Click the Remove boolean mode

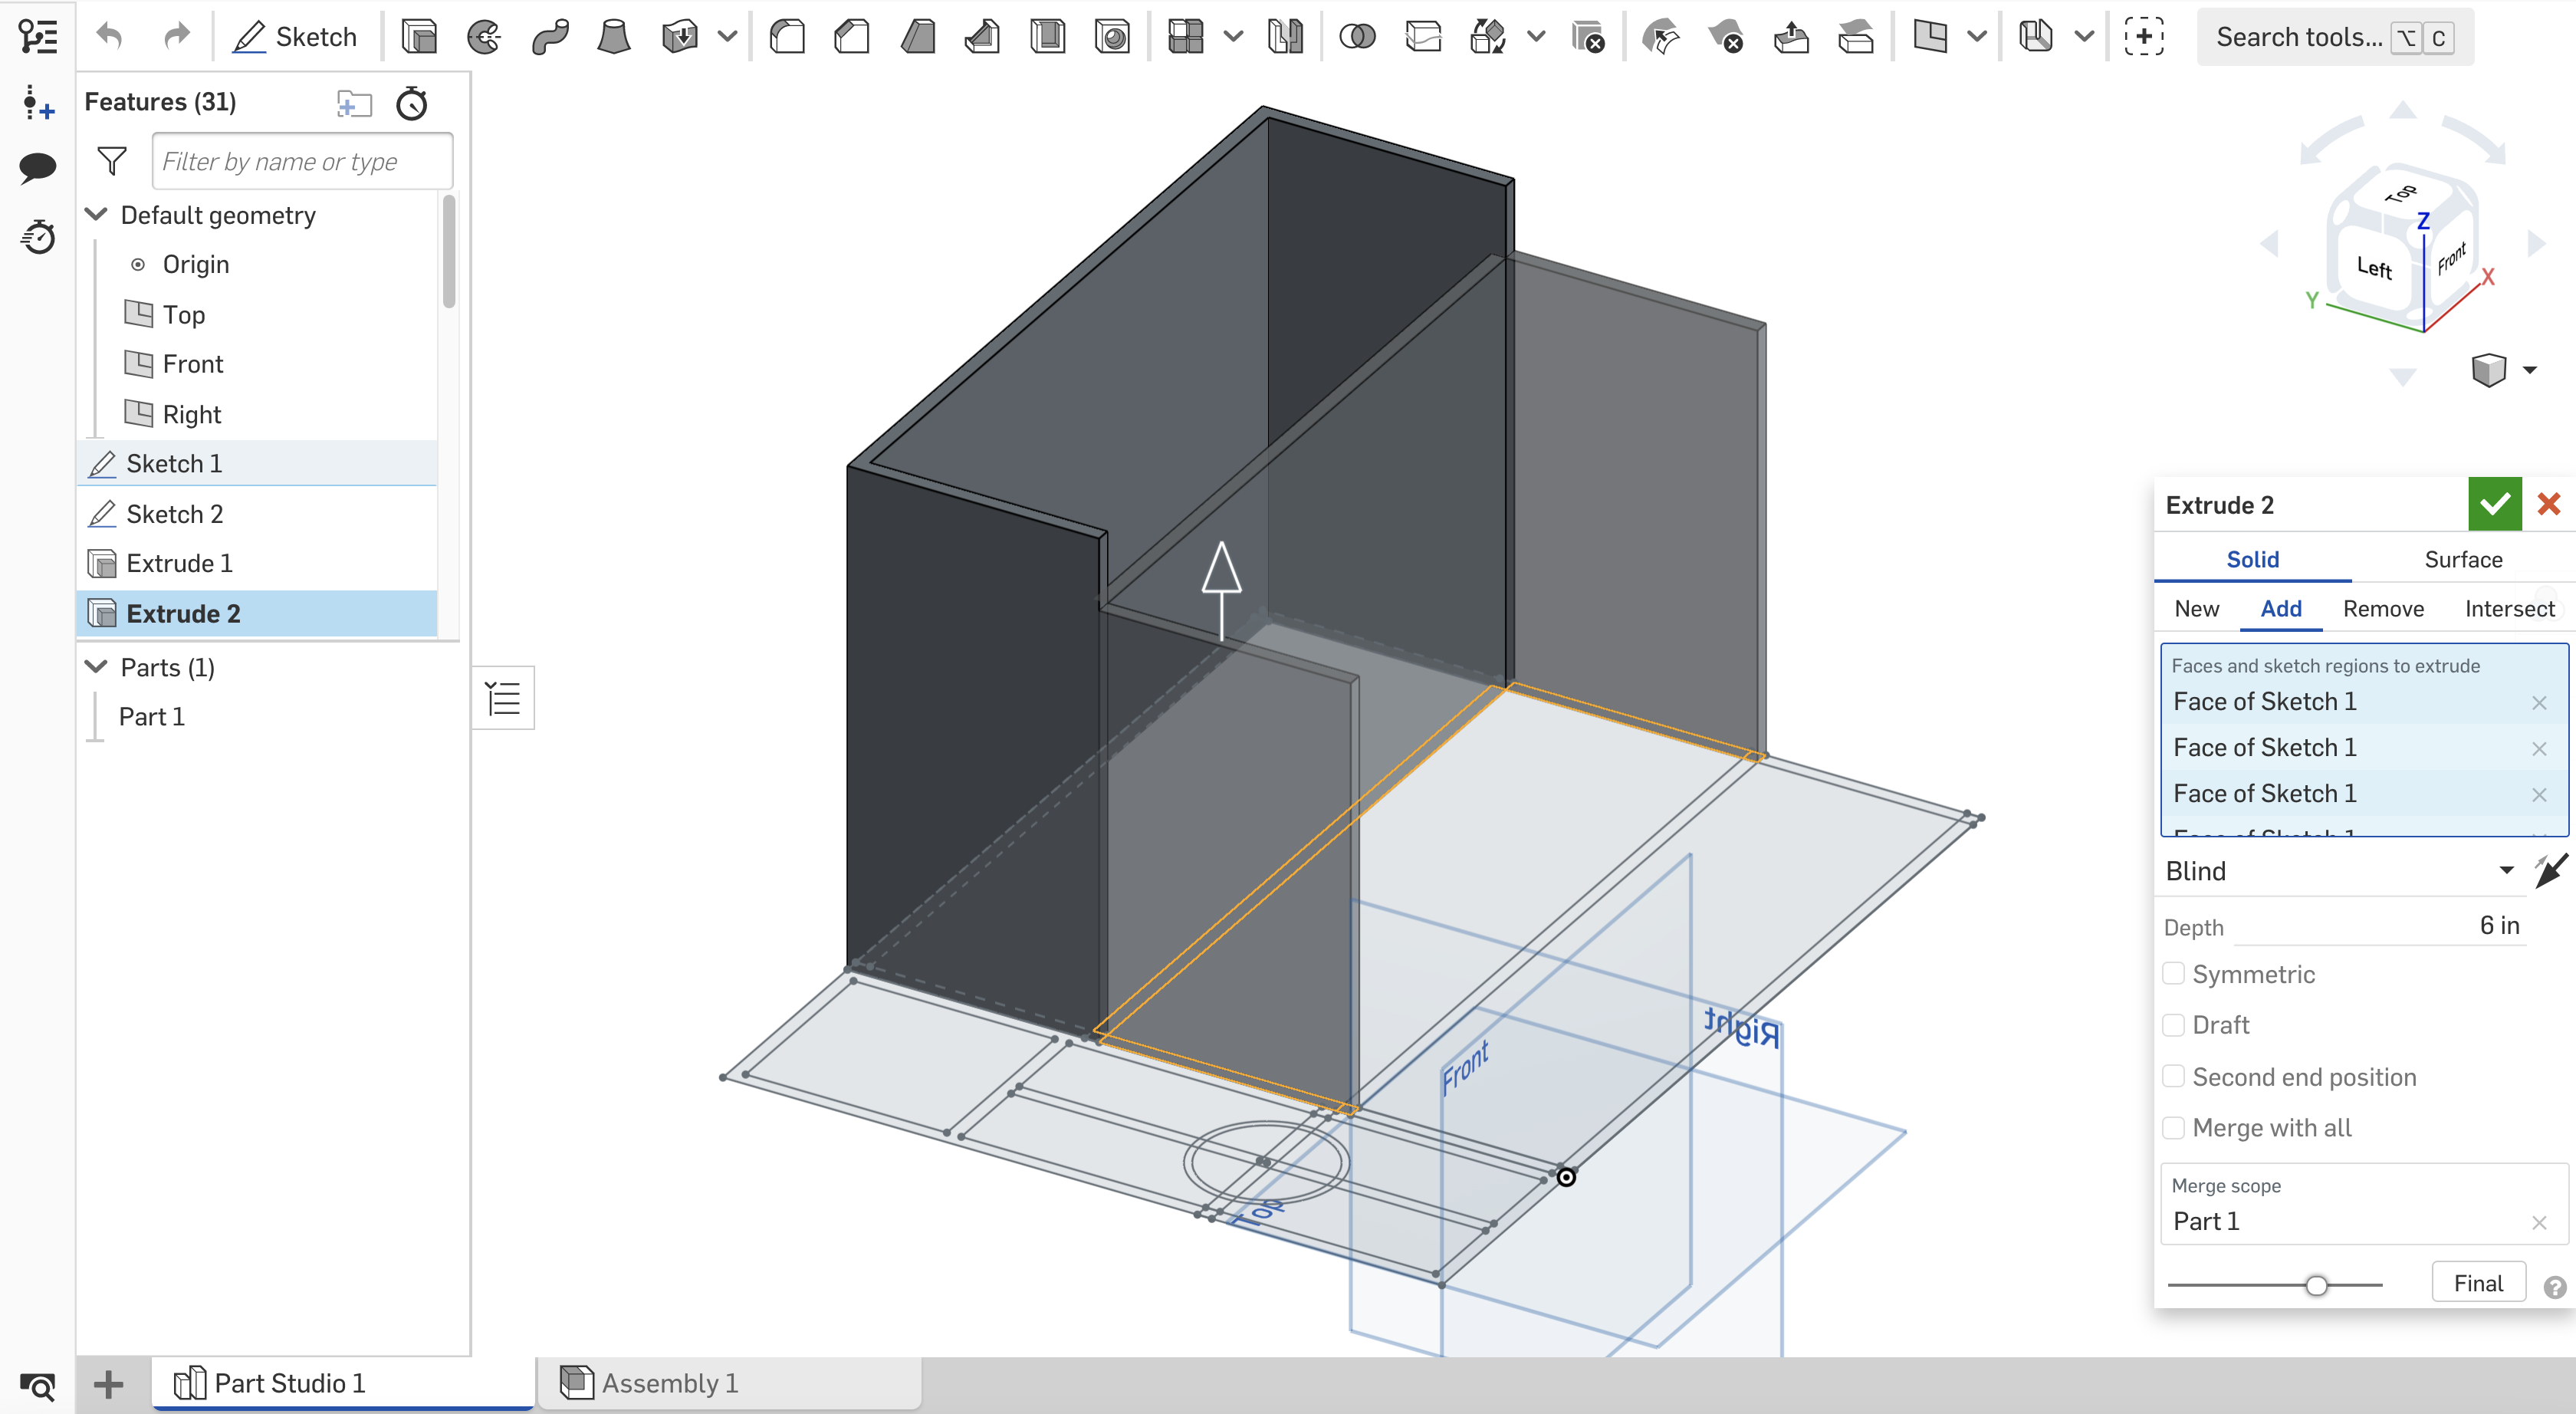tap(2384, 608)
